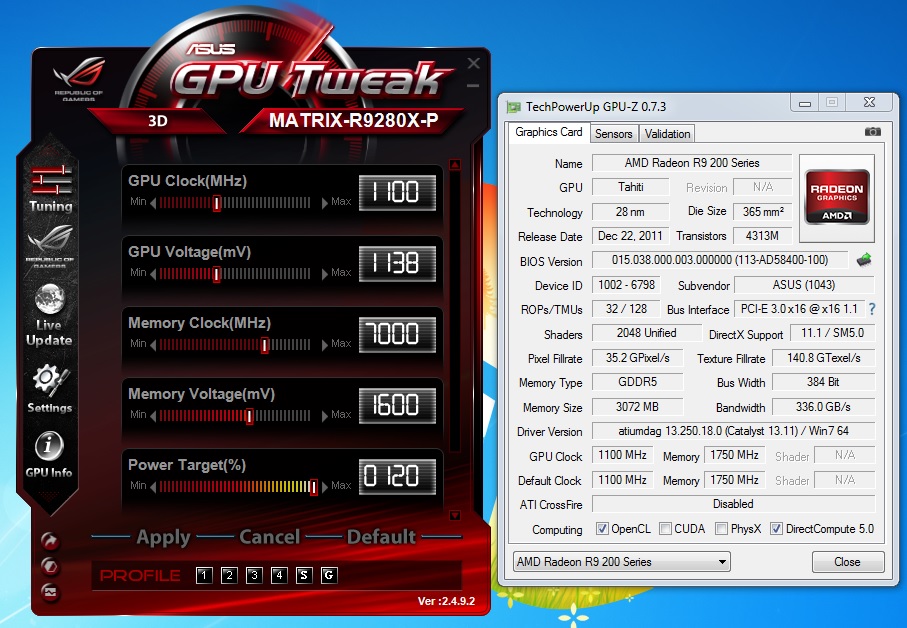The image size is (907, 628).
Task: Click the GPU Clock value field 1100
Action: click(397, 193)
